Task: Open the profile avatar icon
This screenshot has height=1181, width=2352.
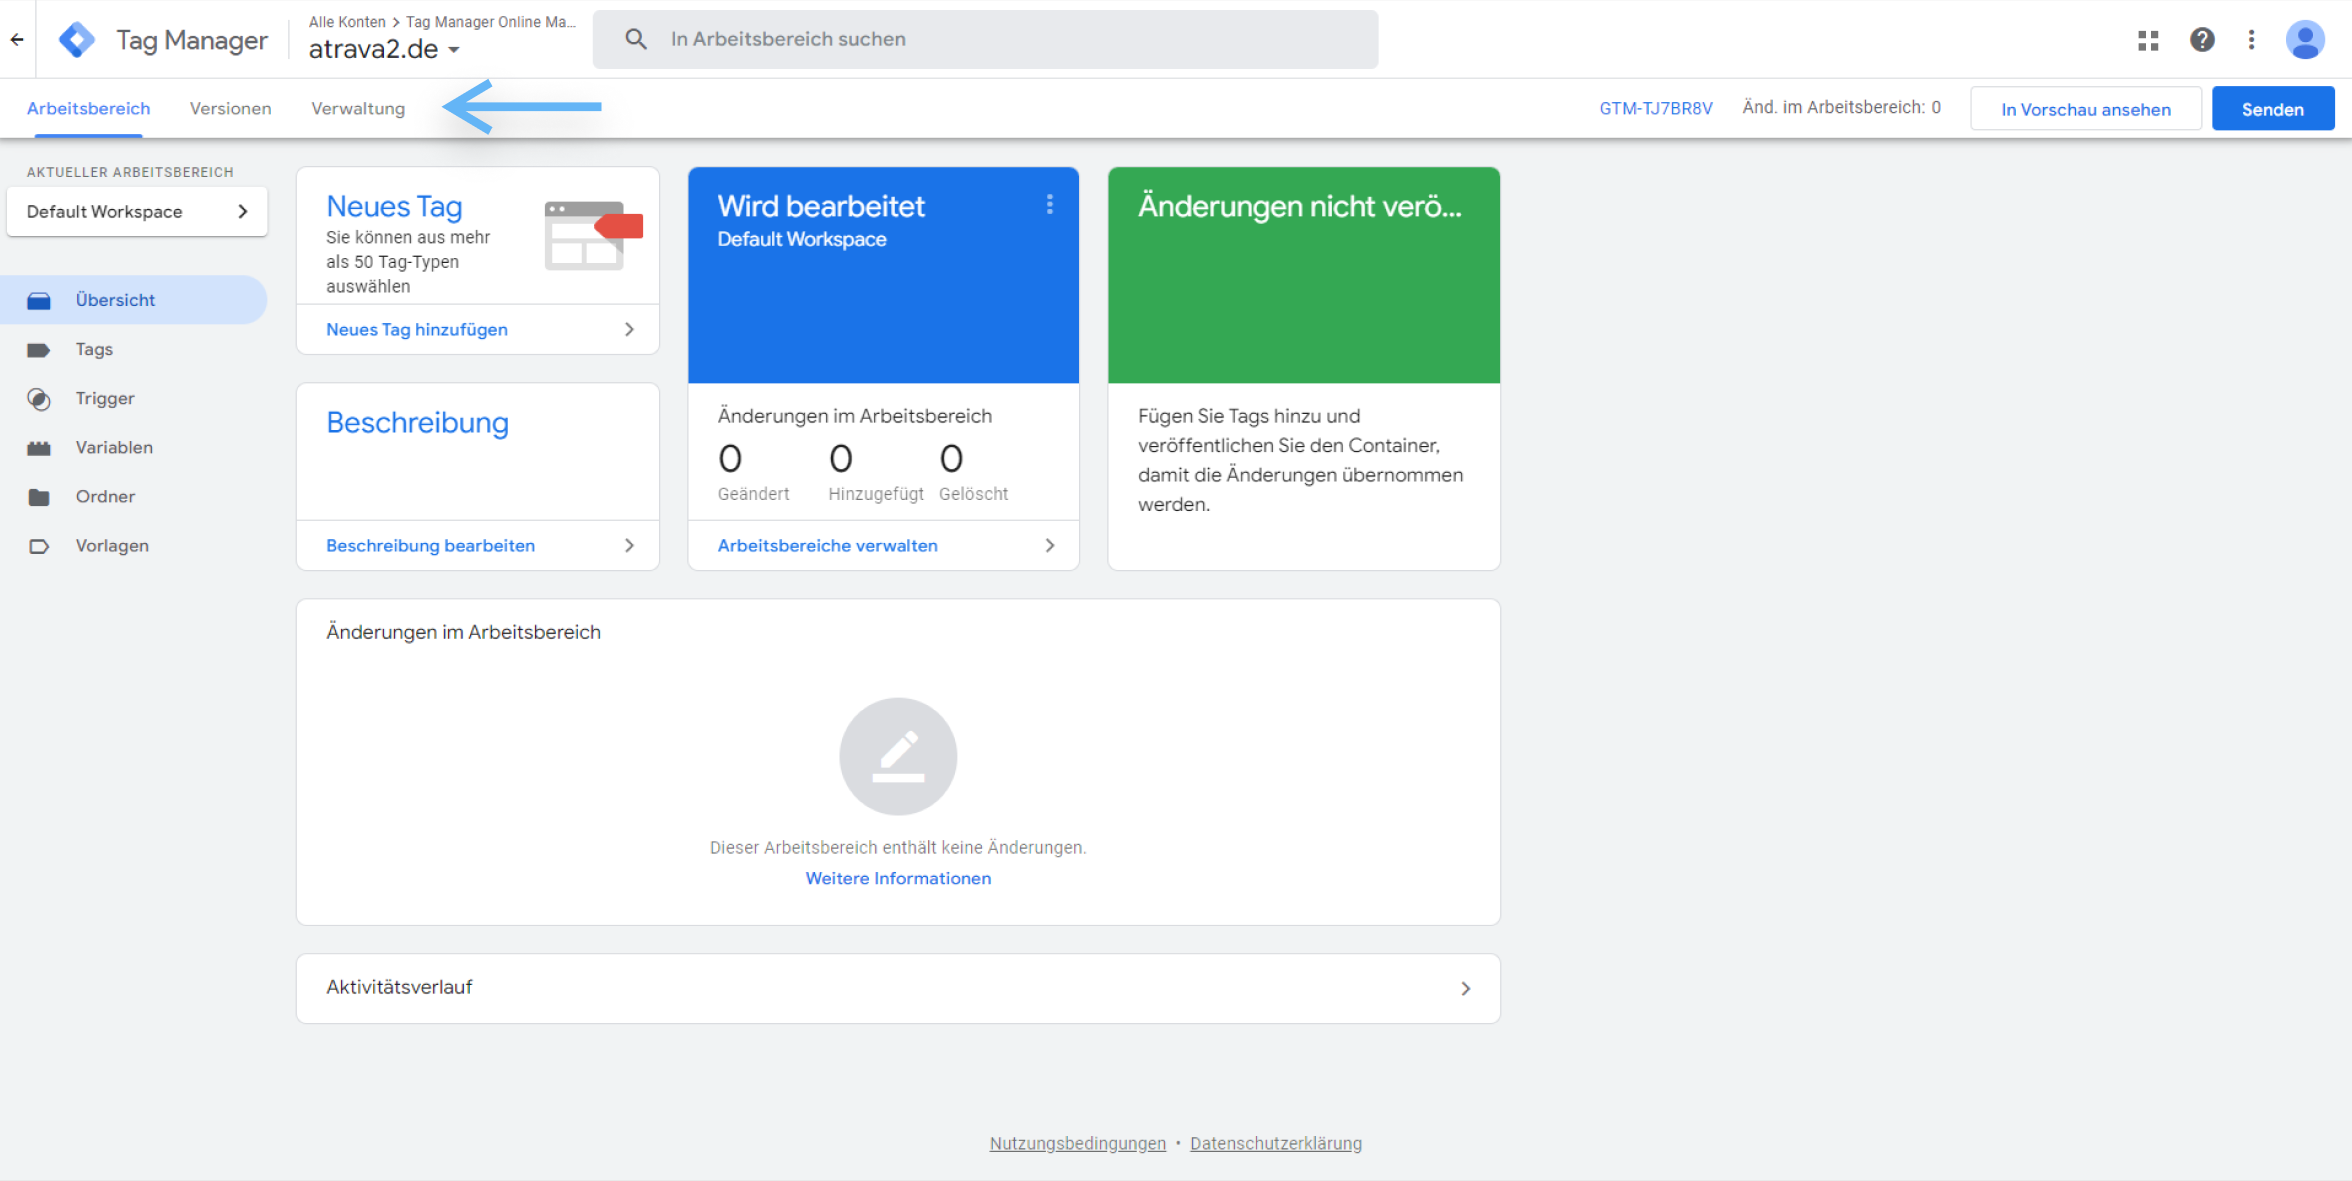Action: [x=2305, y=39]
